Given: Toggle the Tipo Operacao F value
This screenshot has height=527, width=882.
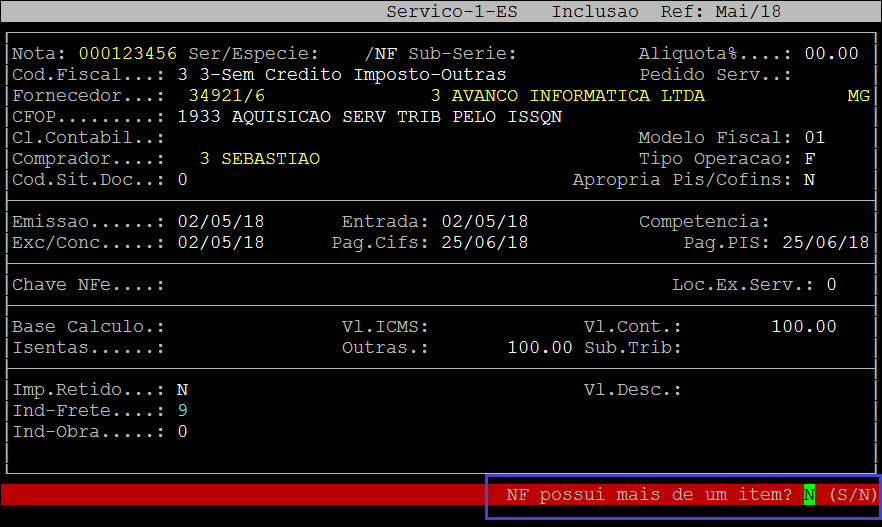Looking at the screenshot, I should (x=809, y=159).
